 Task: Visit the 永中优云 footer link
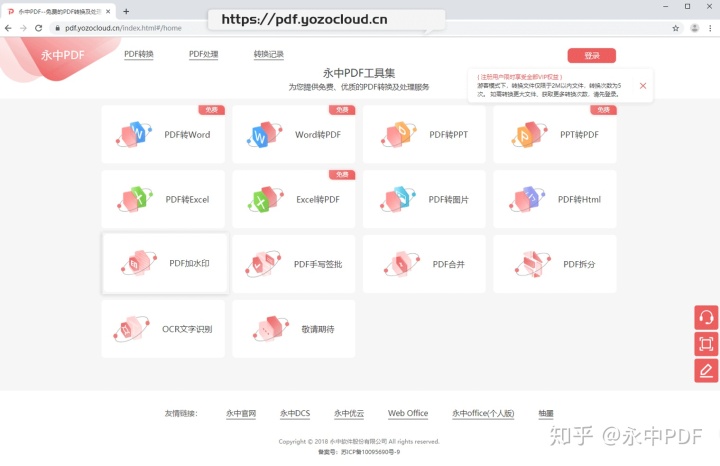click(x=349, y=413)
